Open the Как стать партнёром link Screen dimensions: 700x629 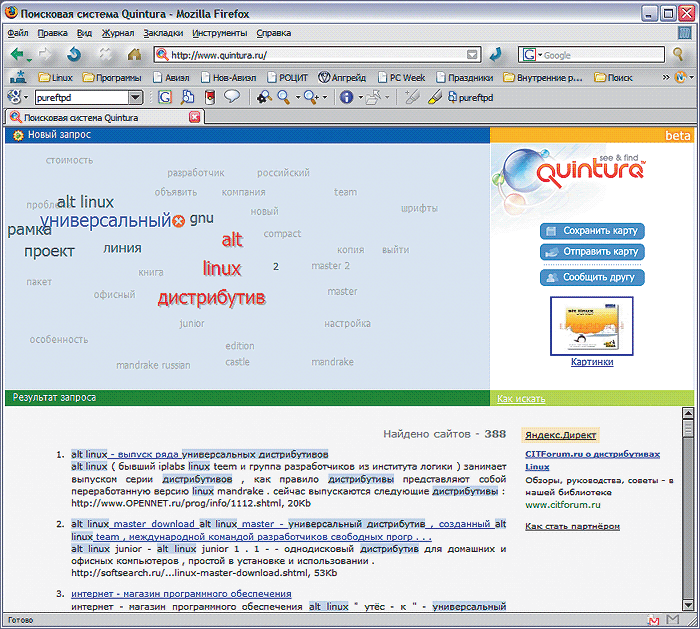click(x=572, y=526)
